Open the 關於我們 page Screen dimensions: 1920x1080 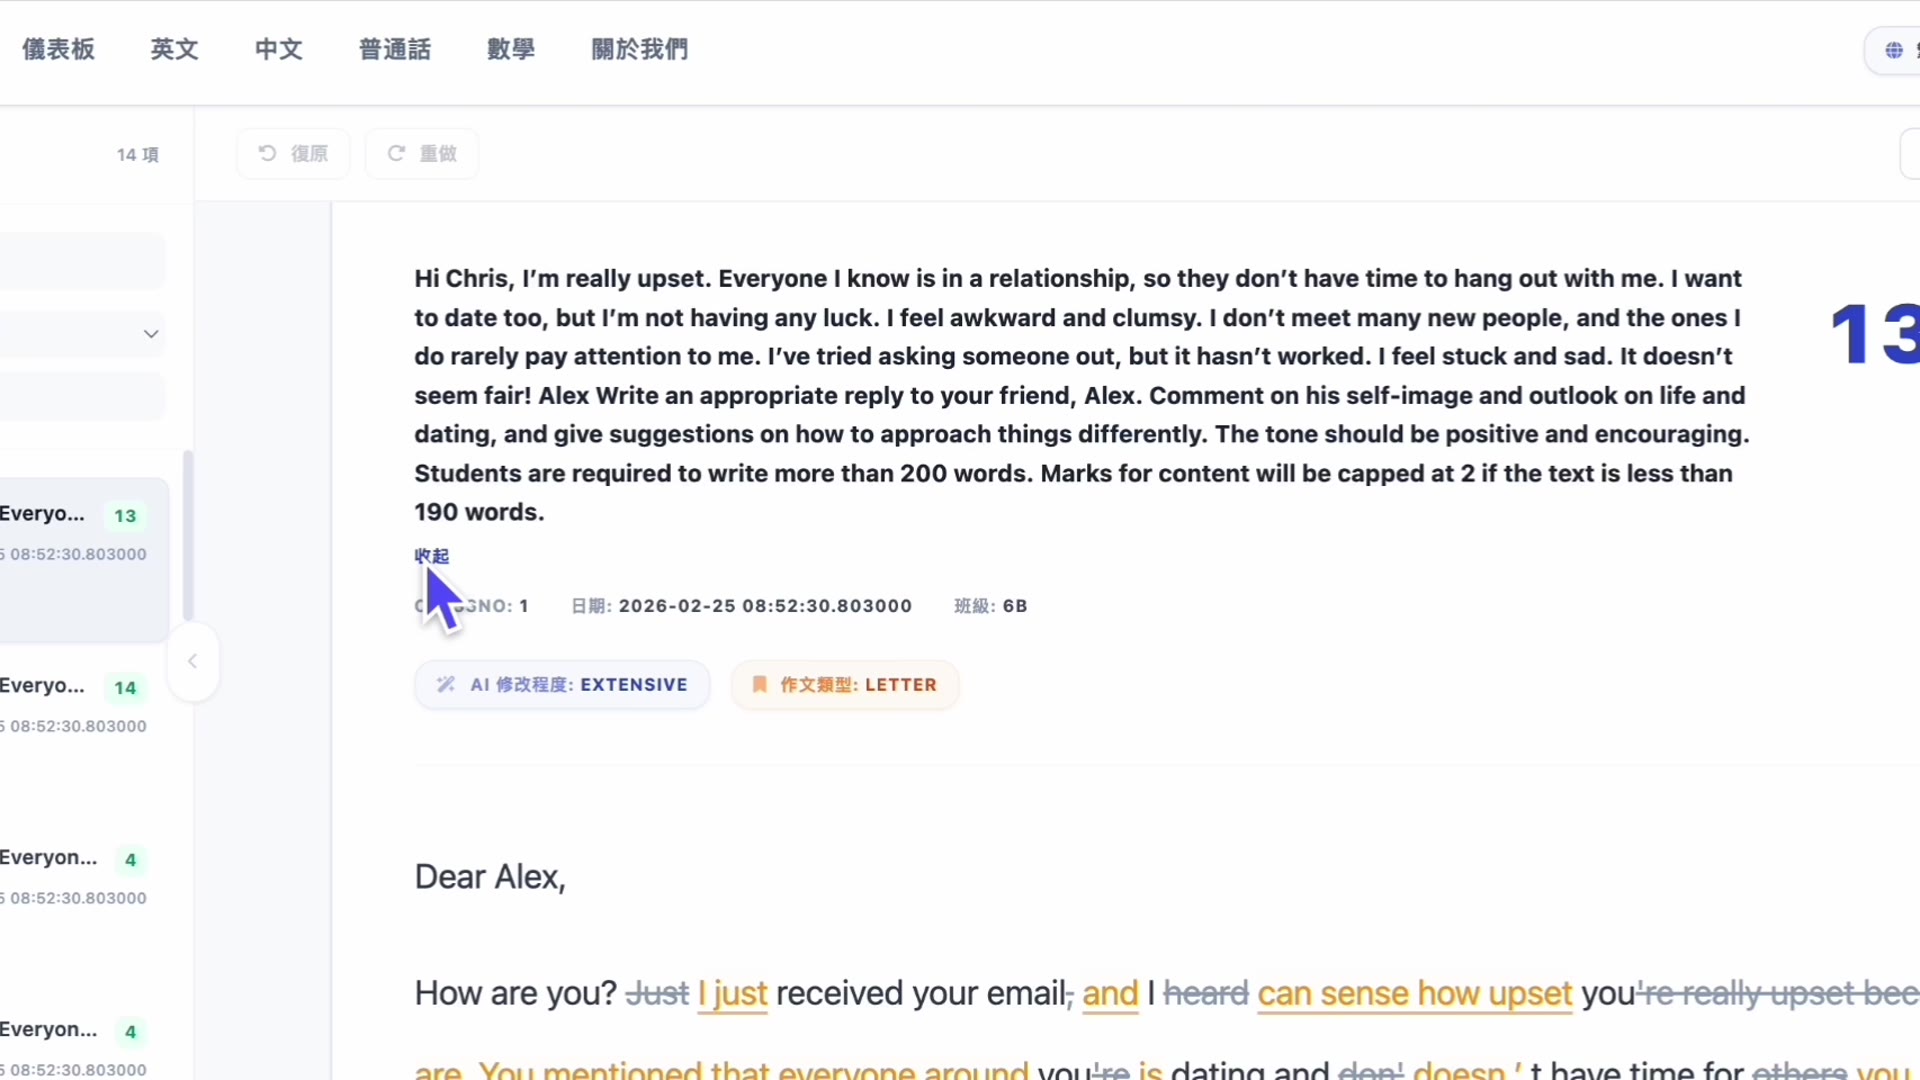(x=639, y=49)
